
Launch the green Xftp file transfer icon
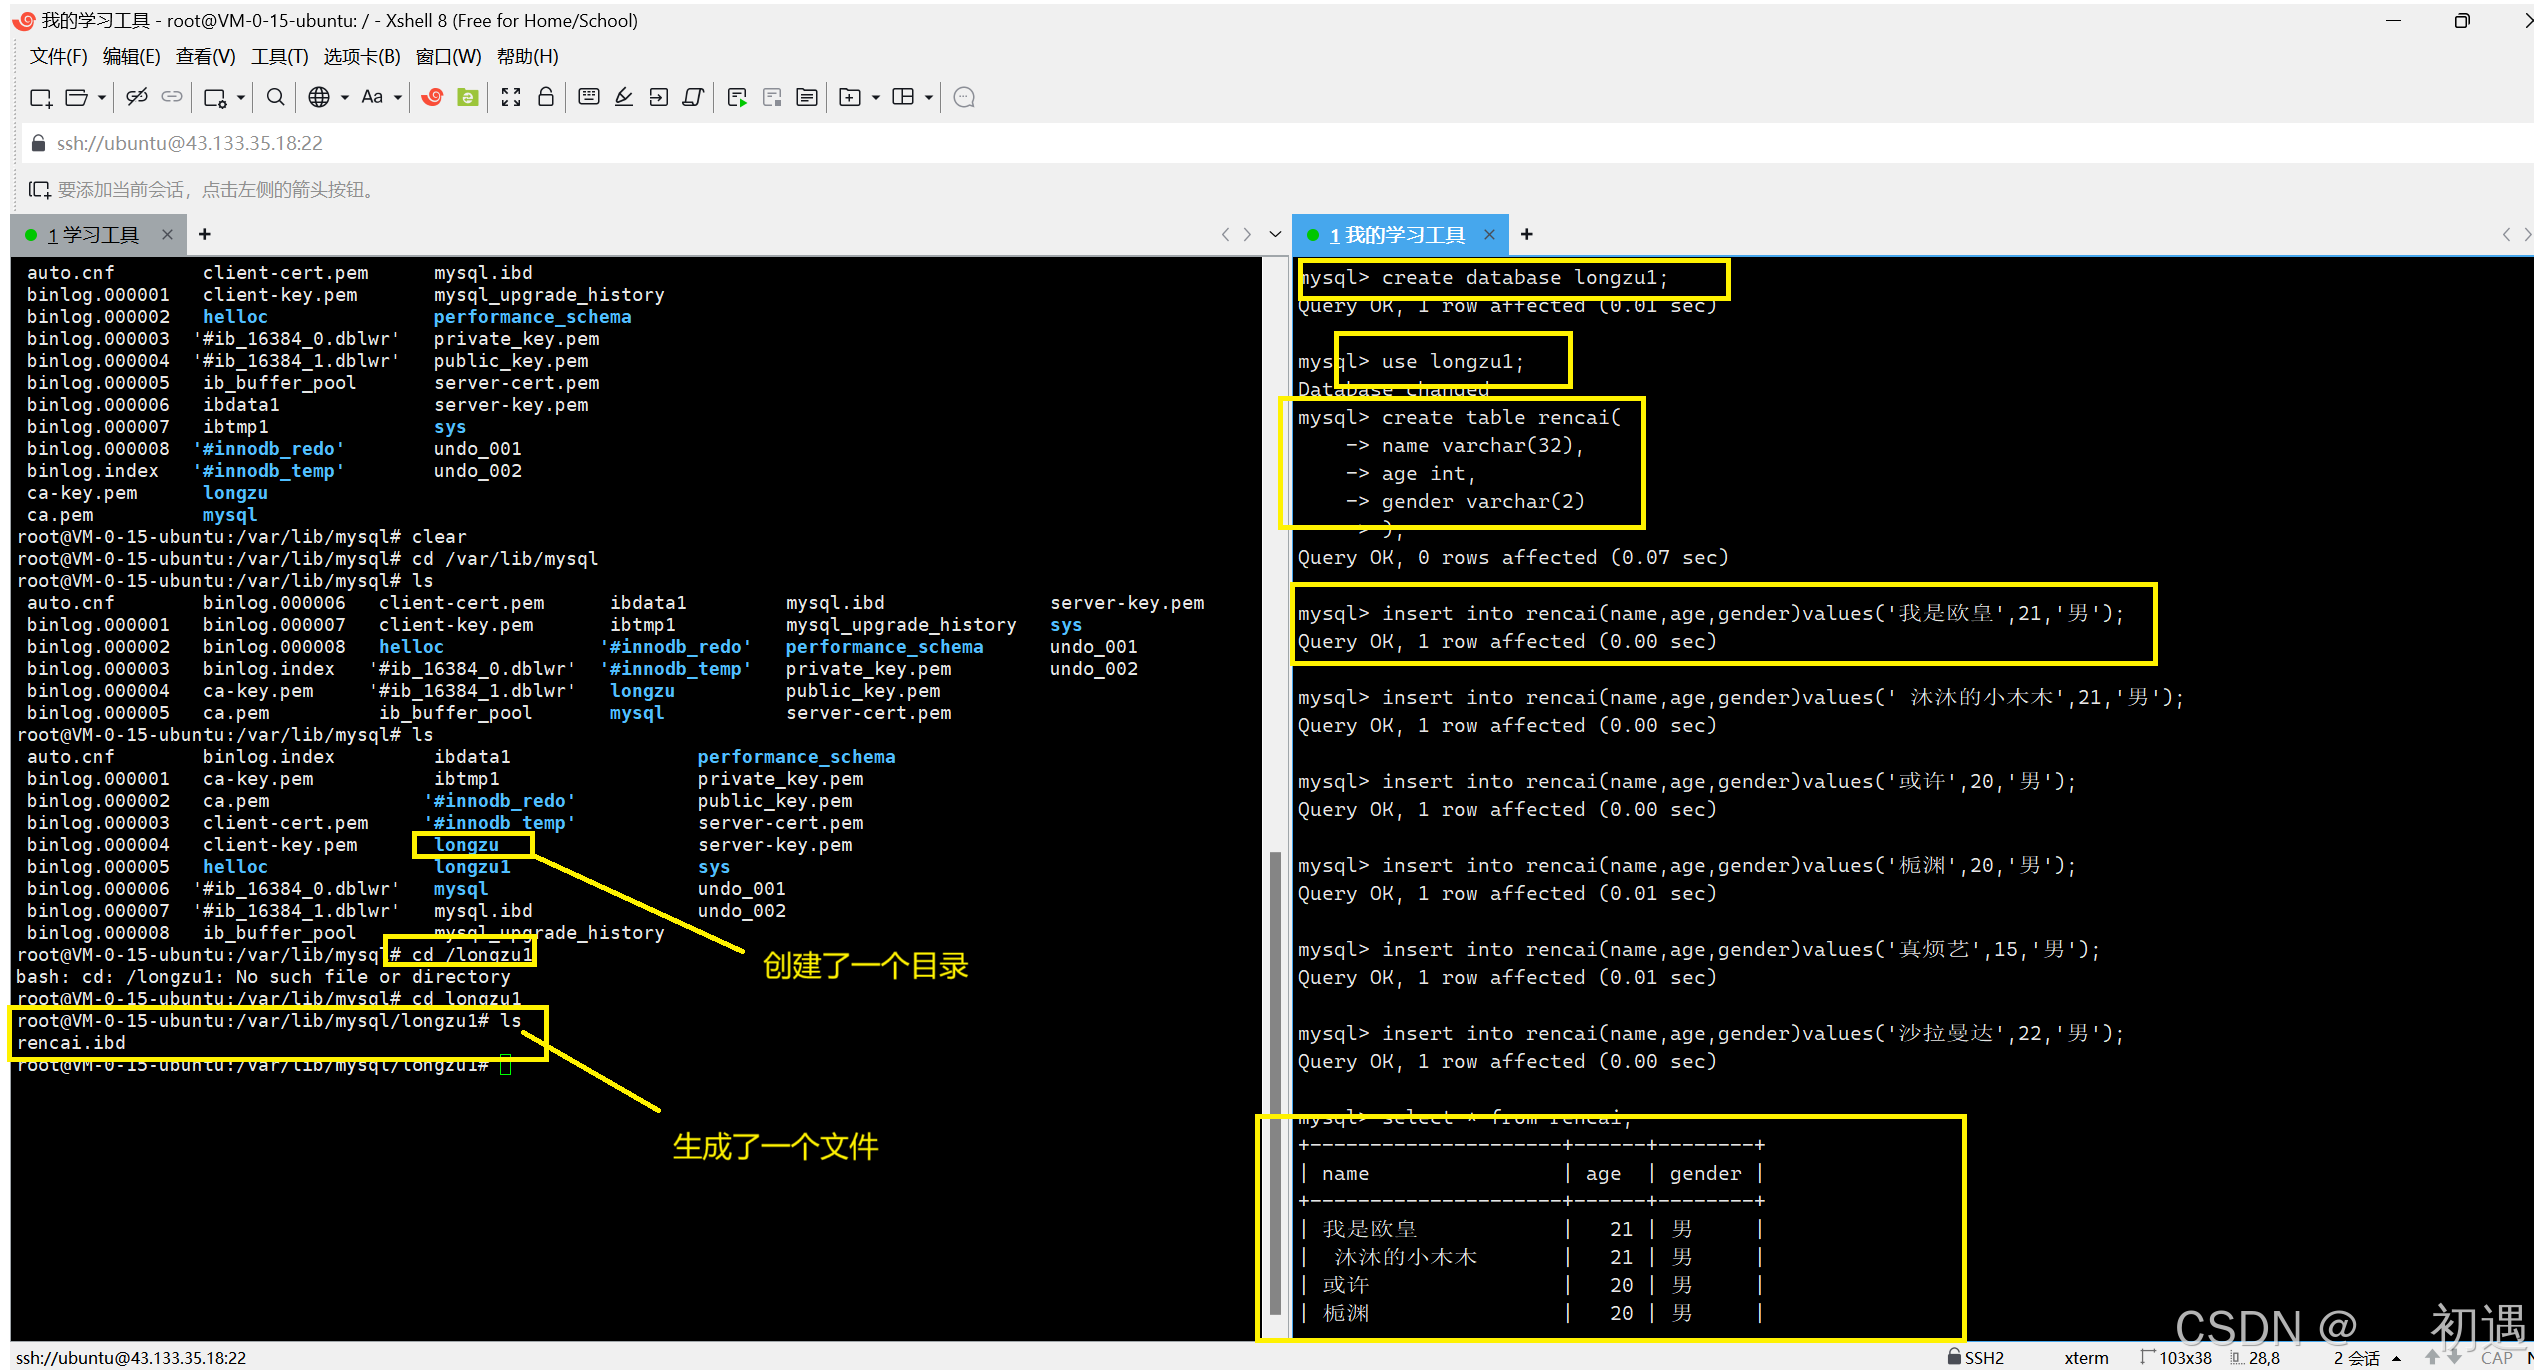click(x=467, y=97)
